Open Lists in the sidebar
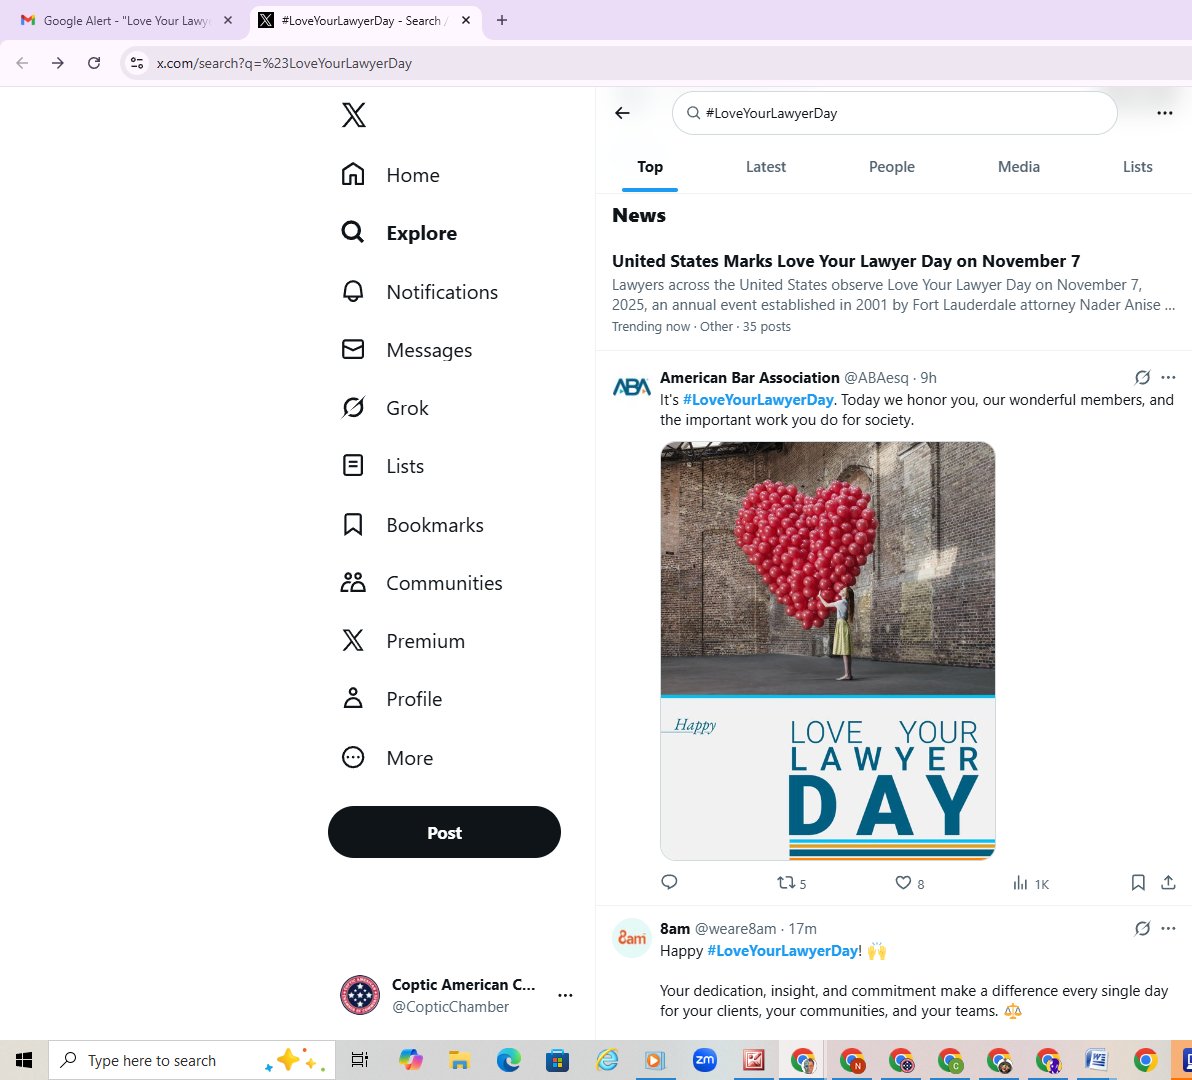The height and width of the screenshot is (1080, 1192). (382, 466)
